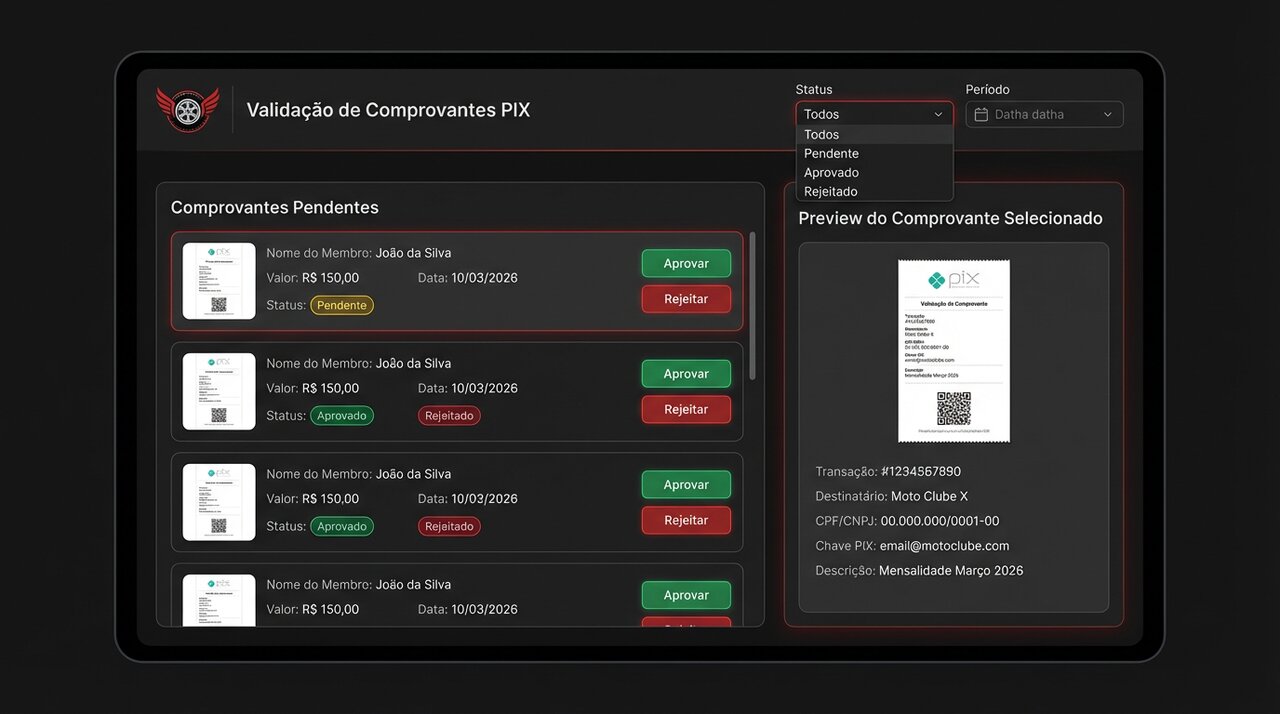The width and height of the screenshot is (1280, 714).
Task: Click the Rejeitado badge on second receipt
Action: point(449,416)
